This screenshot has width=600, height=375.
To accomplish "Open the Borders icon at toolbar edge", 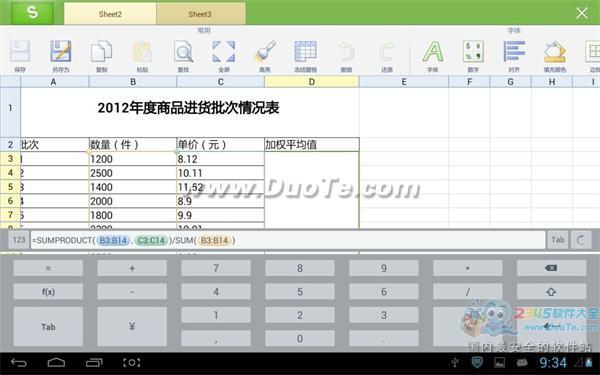I will tap(593, 55).
